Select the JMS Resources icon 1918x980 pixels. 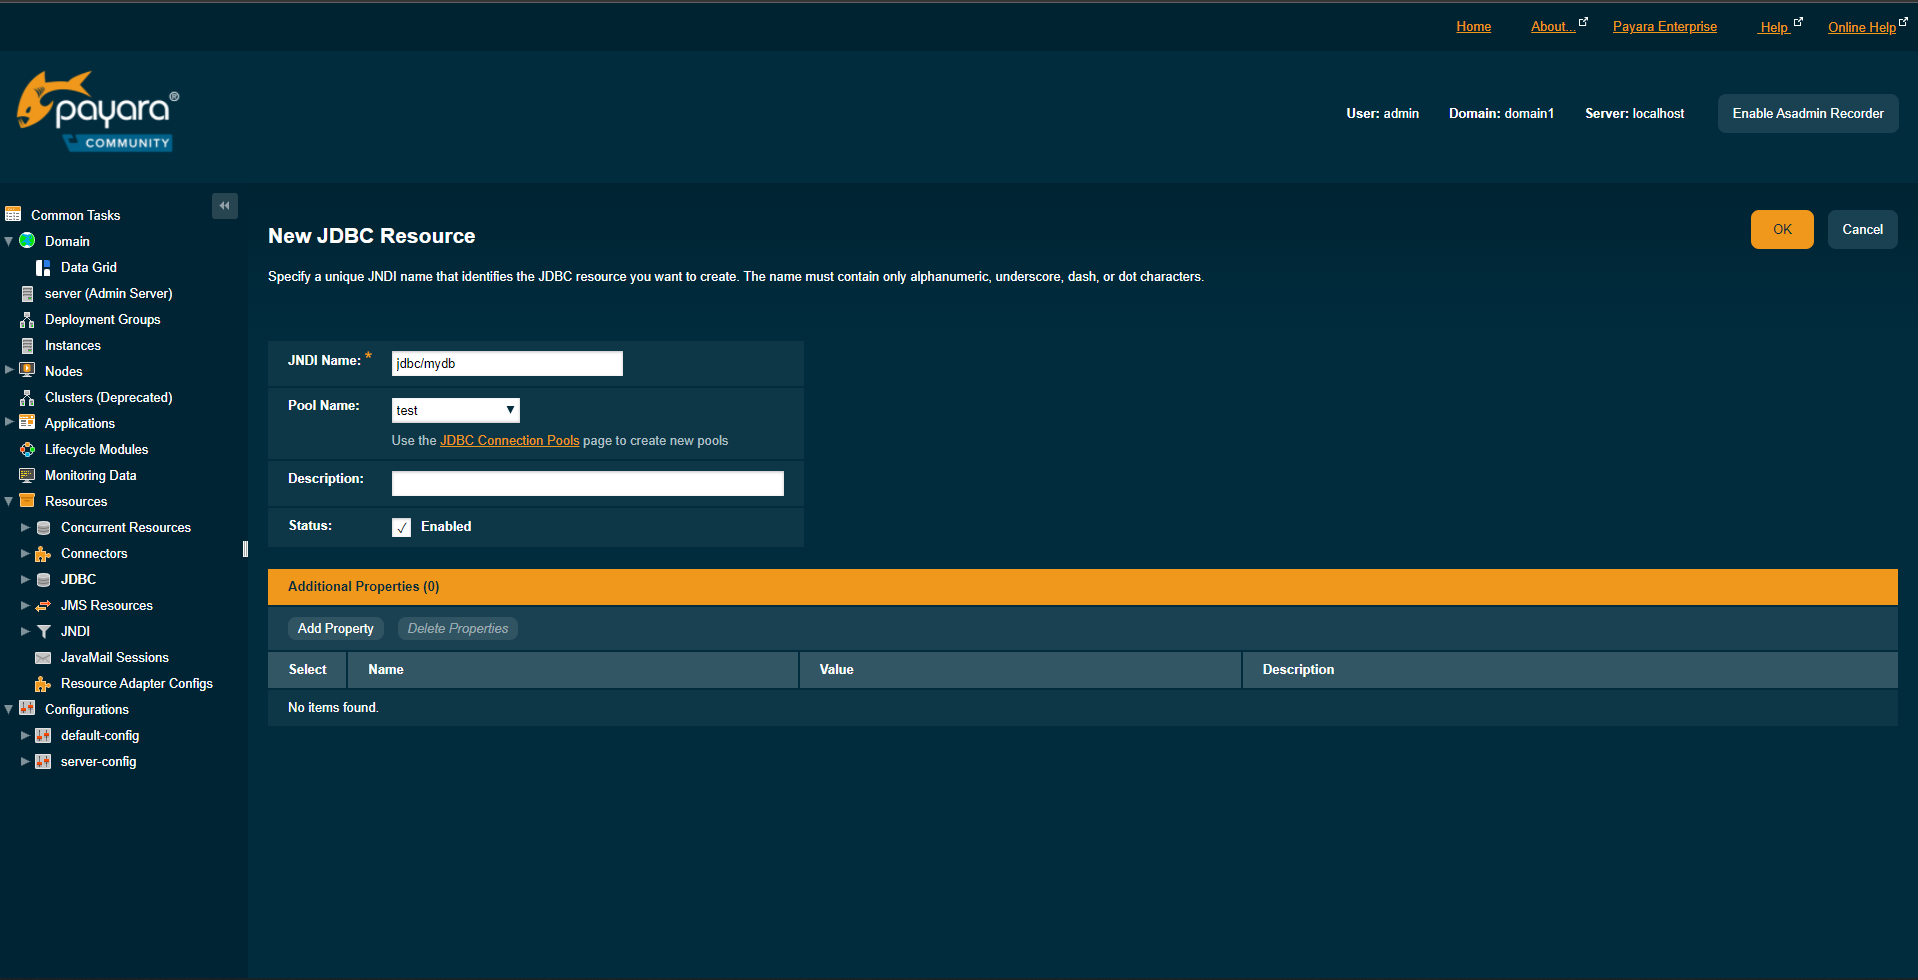pos(42,605)
